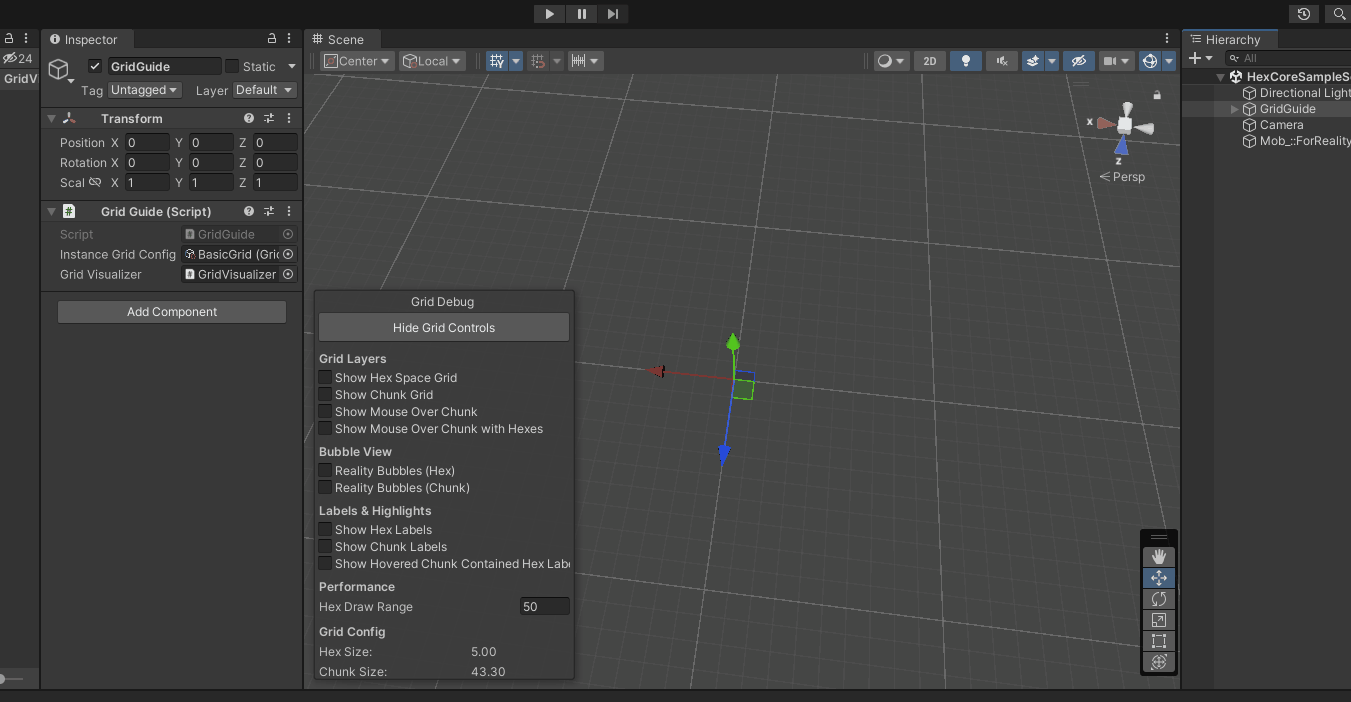Toggle scene lighting lightbulb icon
The image size is (1351, 702).
point(965,61)
